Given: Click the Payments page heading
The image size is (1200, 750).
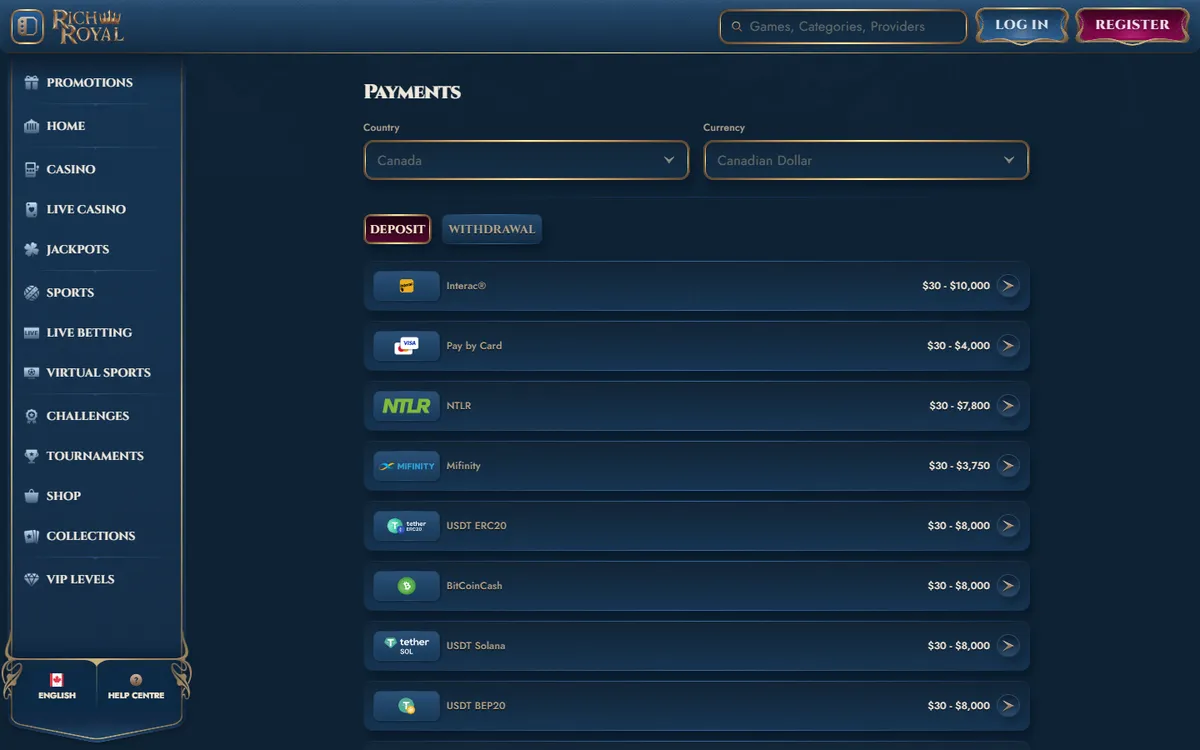Looking at the screenshot, I should tap(412, 92).
